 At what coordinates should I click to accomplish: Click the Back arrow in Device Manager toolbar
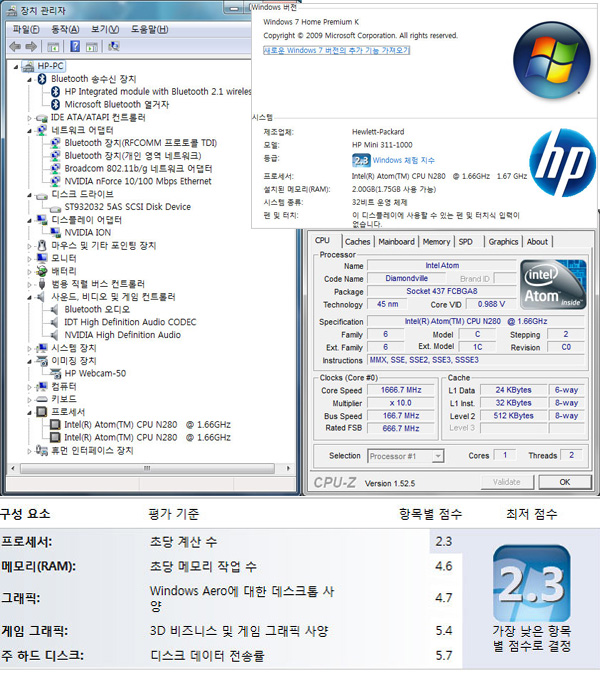(15, 46)
